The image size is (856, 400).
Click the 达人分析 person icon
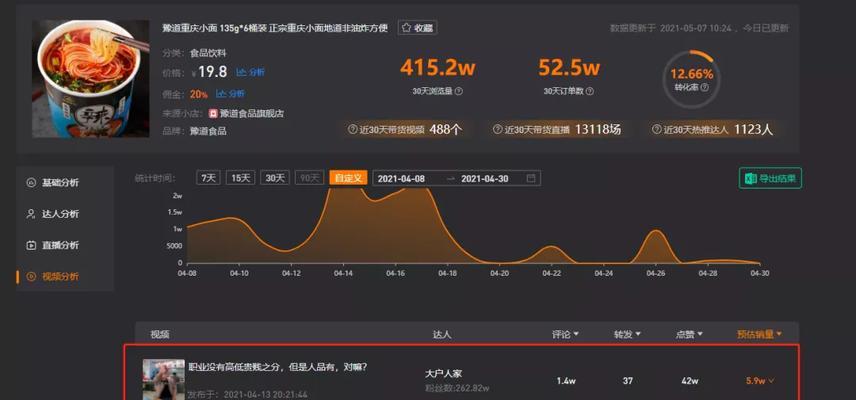coord(31,214)
